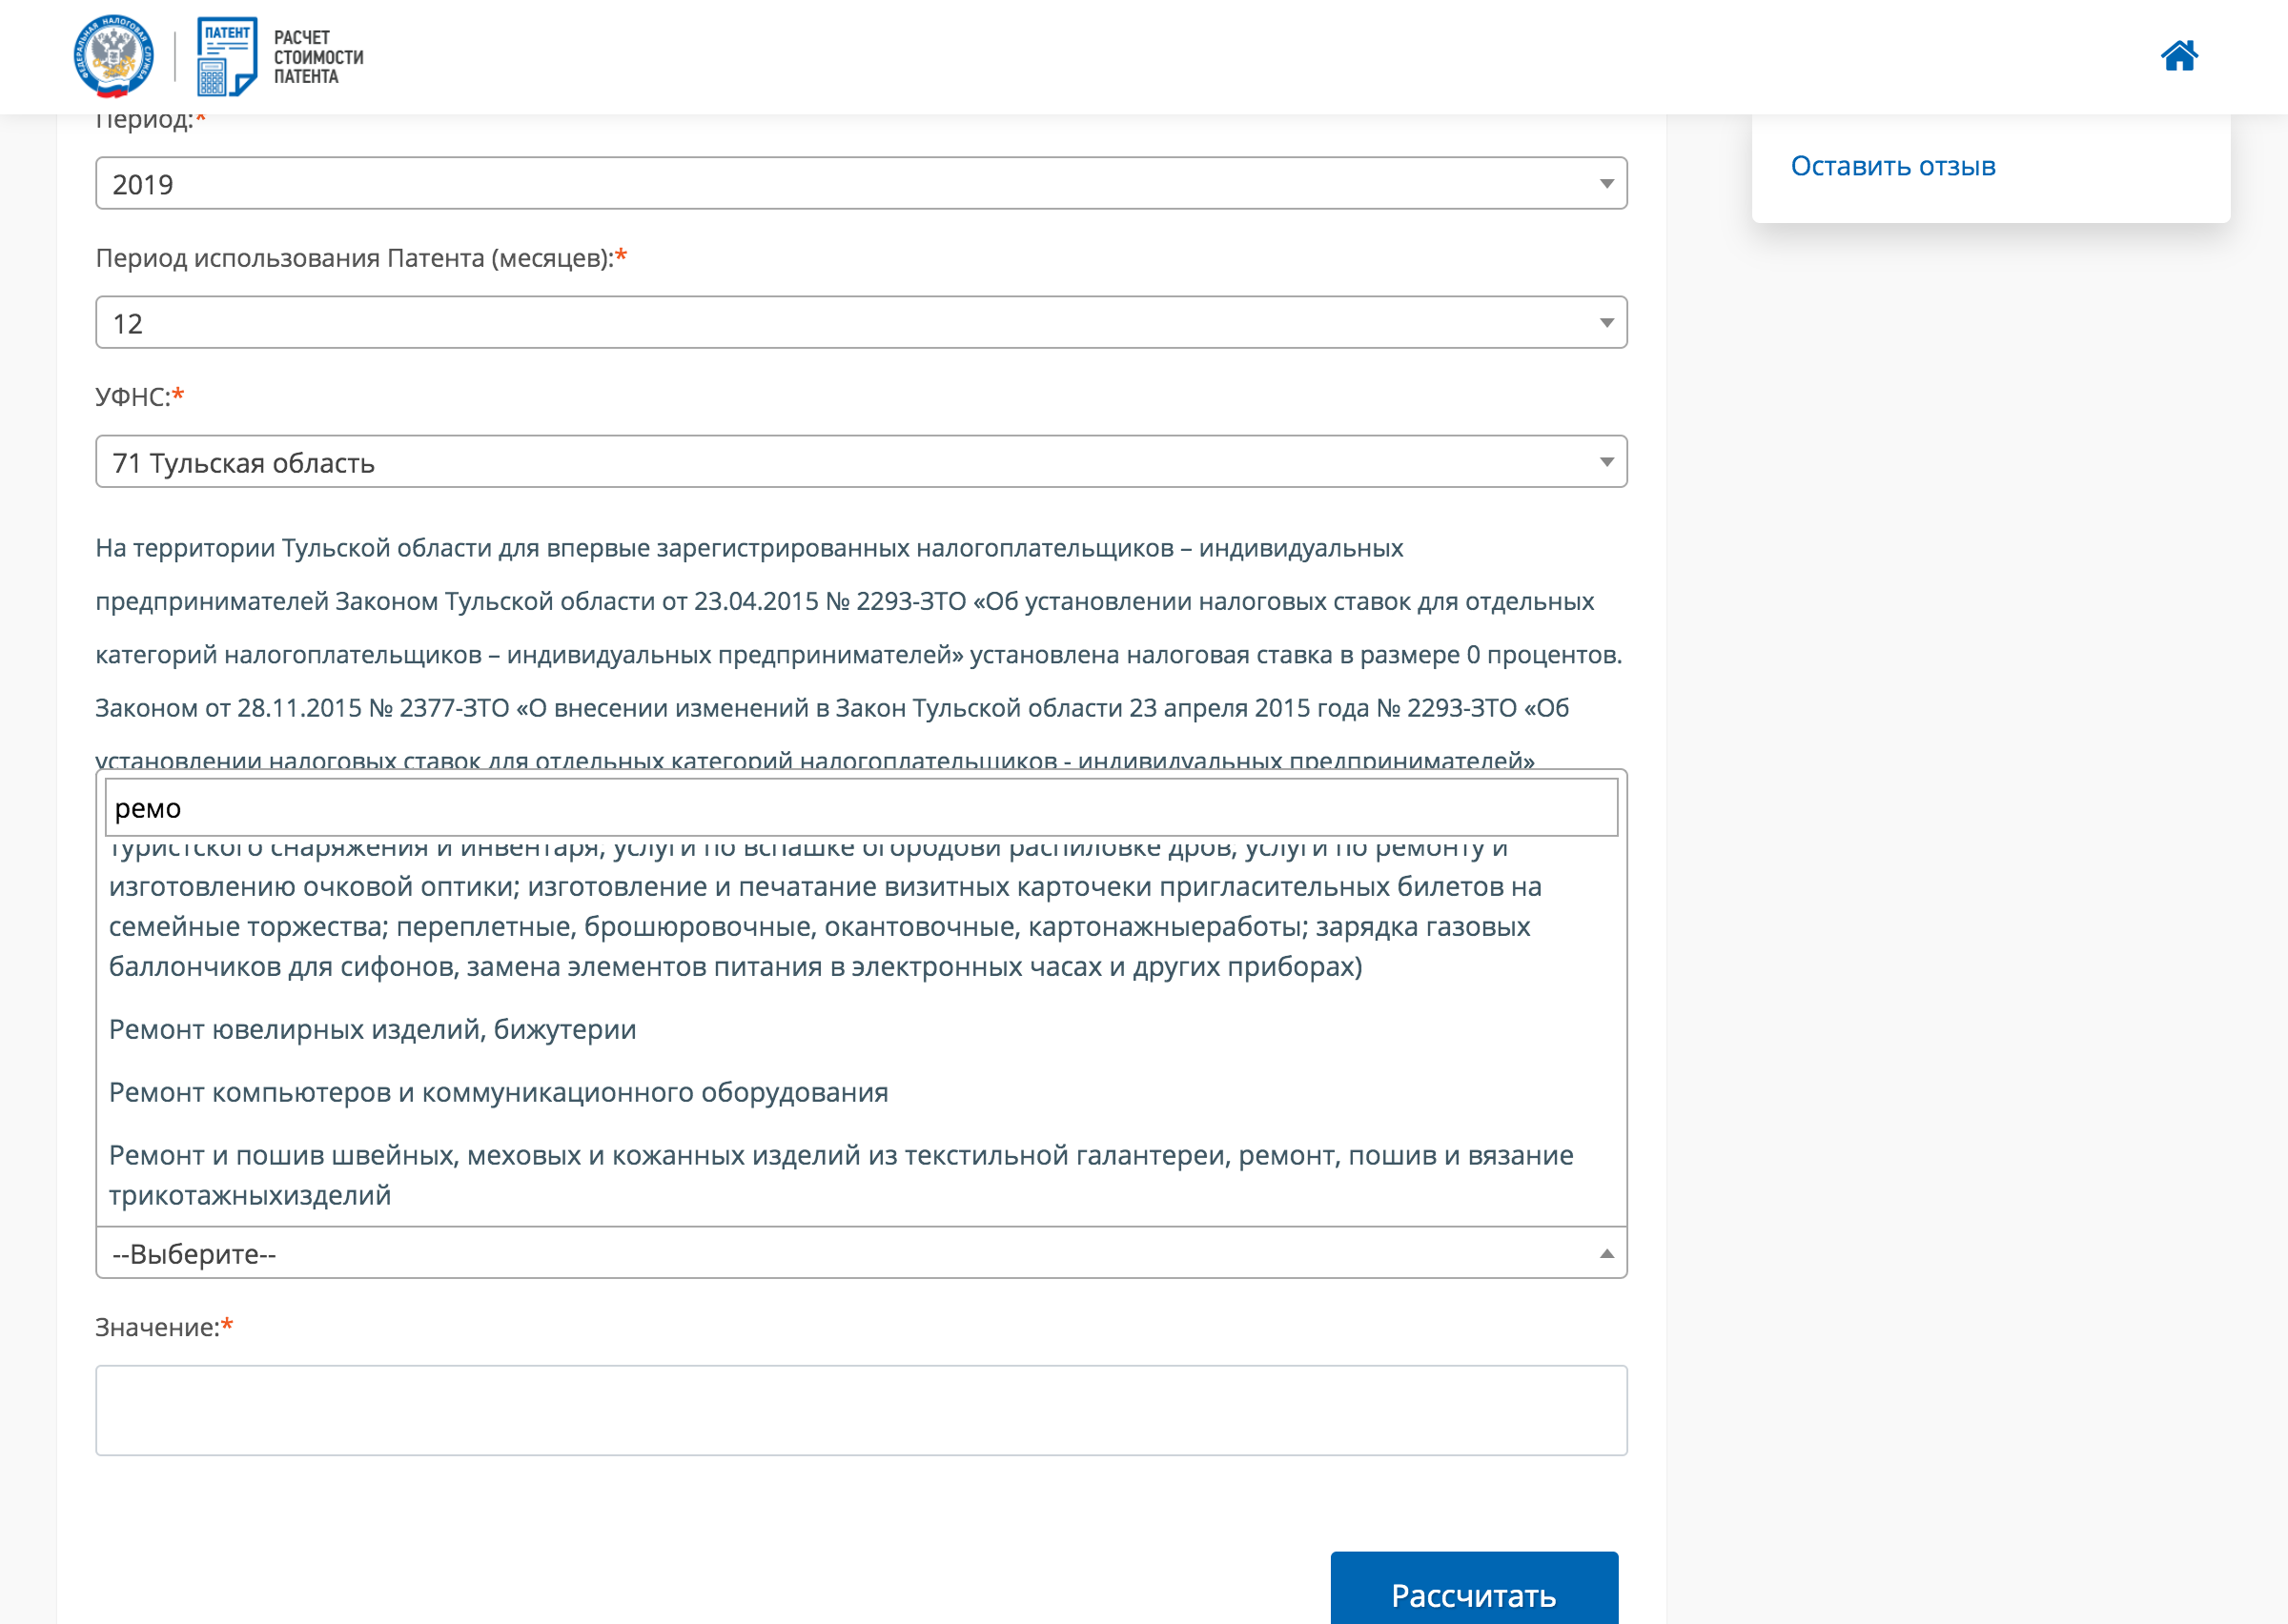The height and width of the screenshot is (1624, 2288).
Task: Click the РАСЧЕТ СТОИМОСТИ ПАТЕНТА header title
Action: pyautogui.click(x=318, y=57)
